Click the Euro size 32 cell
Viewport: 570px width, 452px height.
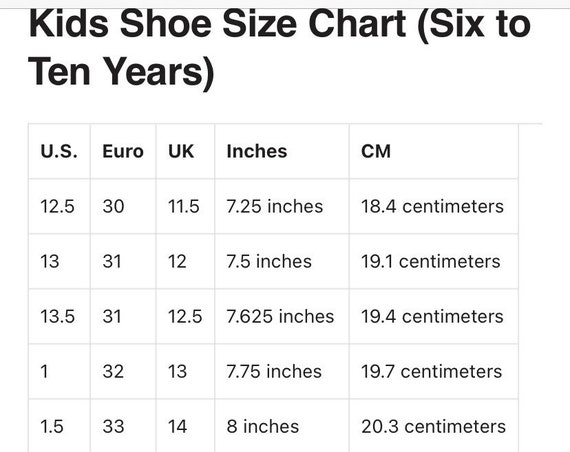(x=123, y=371)
